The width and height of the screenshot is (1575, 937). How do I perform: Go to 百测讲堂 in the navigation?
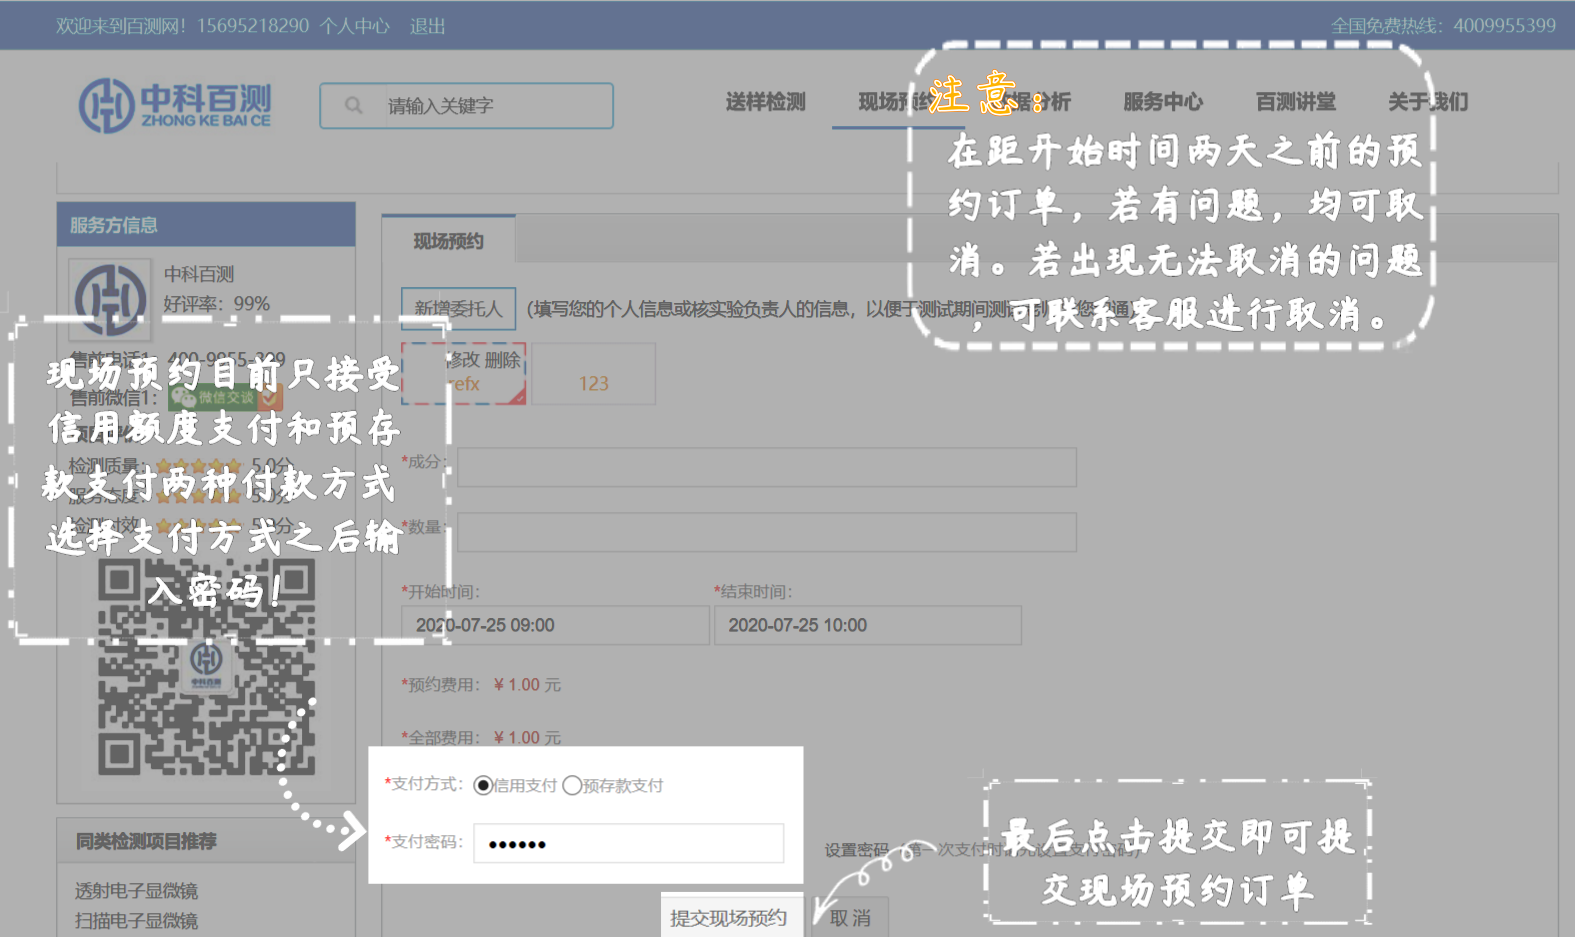[1295, 102]
